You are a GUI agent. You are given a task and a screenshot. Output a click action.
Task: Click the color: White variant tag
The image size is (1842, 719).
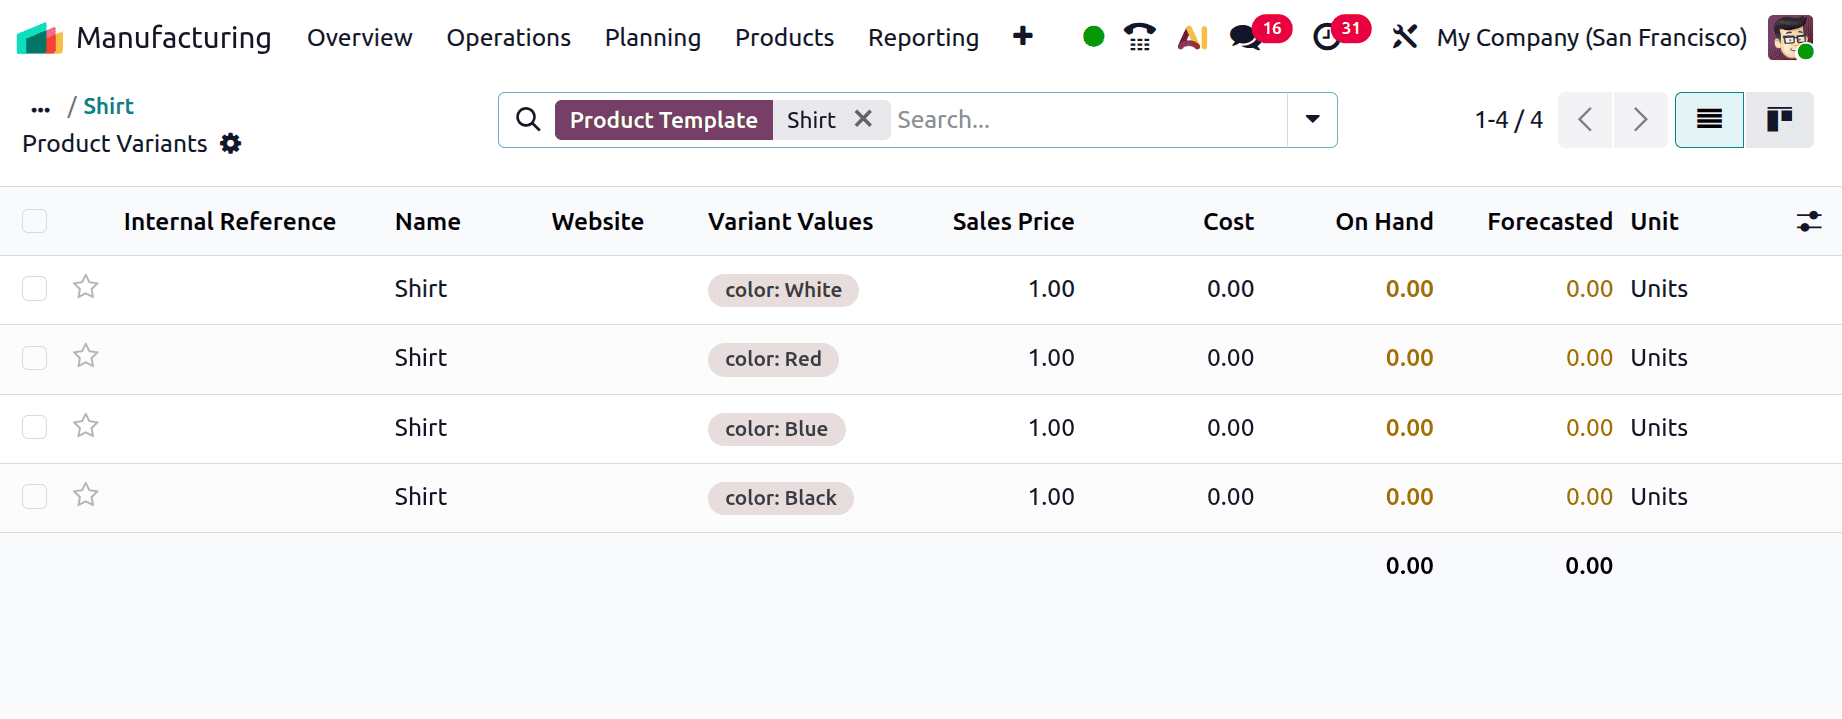[783, 290]
